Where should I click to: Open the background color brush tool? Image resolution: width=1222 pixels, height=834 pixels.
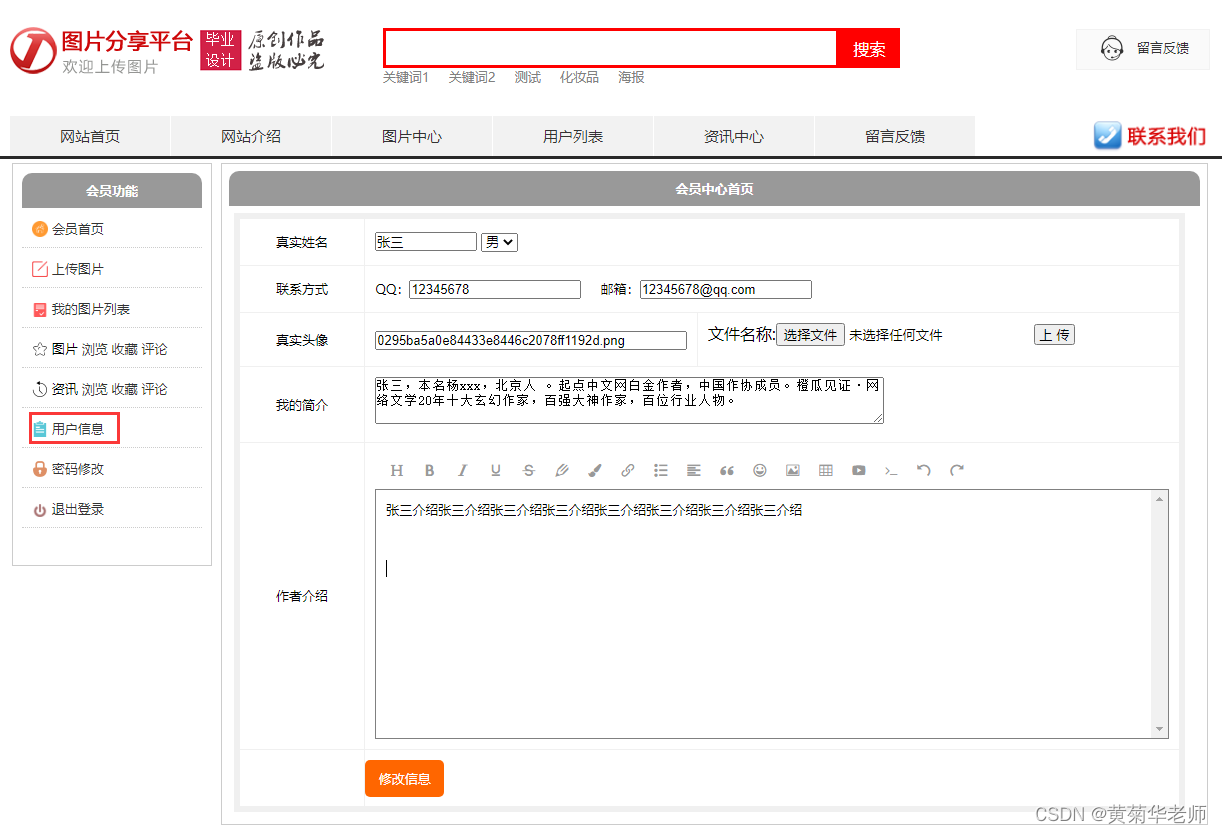click(x=595, y=470)
